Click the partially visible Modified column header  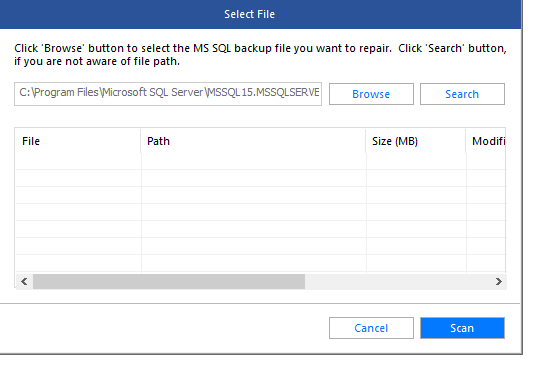[486, 141]
